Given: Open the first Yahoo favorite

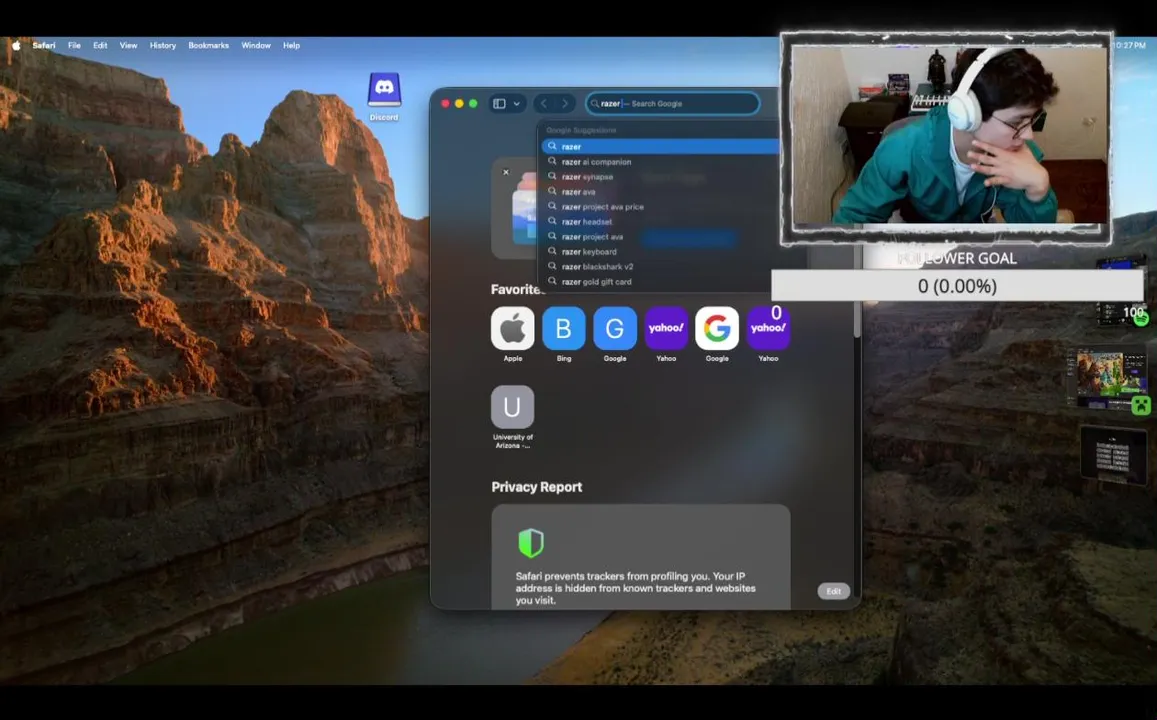Looking at the screenshot, I should (666, 328).
